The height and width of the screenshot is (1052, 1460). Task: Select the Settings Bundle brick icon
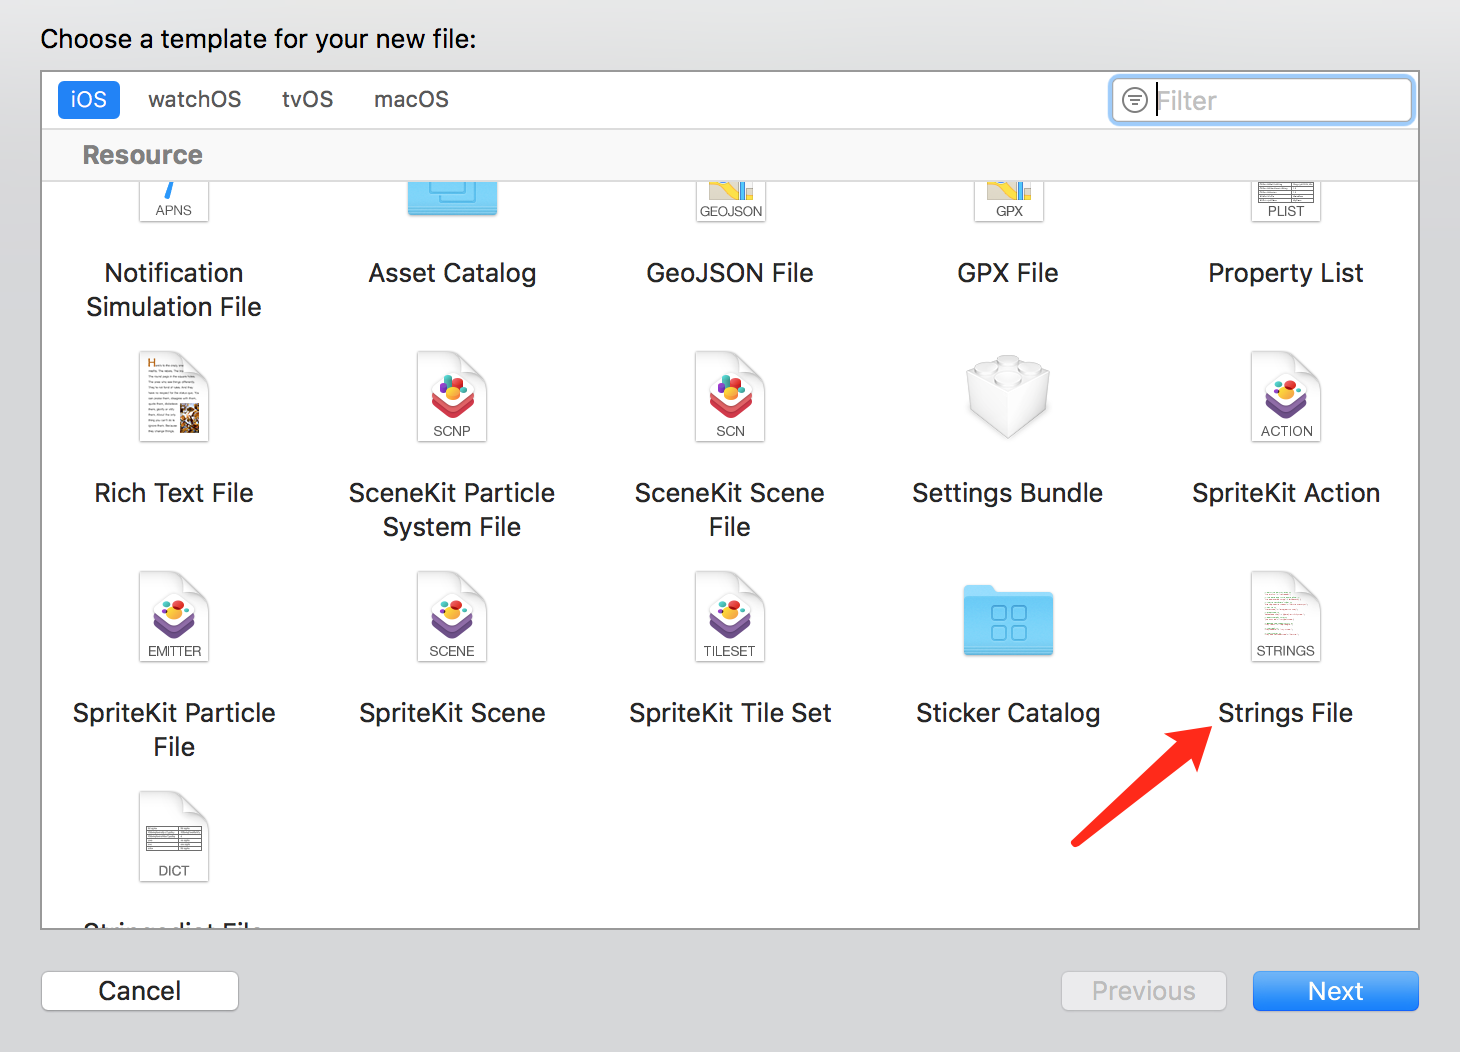pos(1008,396)
